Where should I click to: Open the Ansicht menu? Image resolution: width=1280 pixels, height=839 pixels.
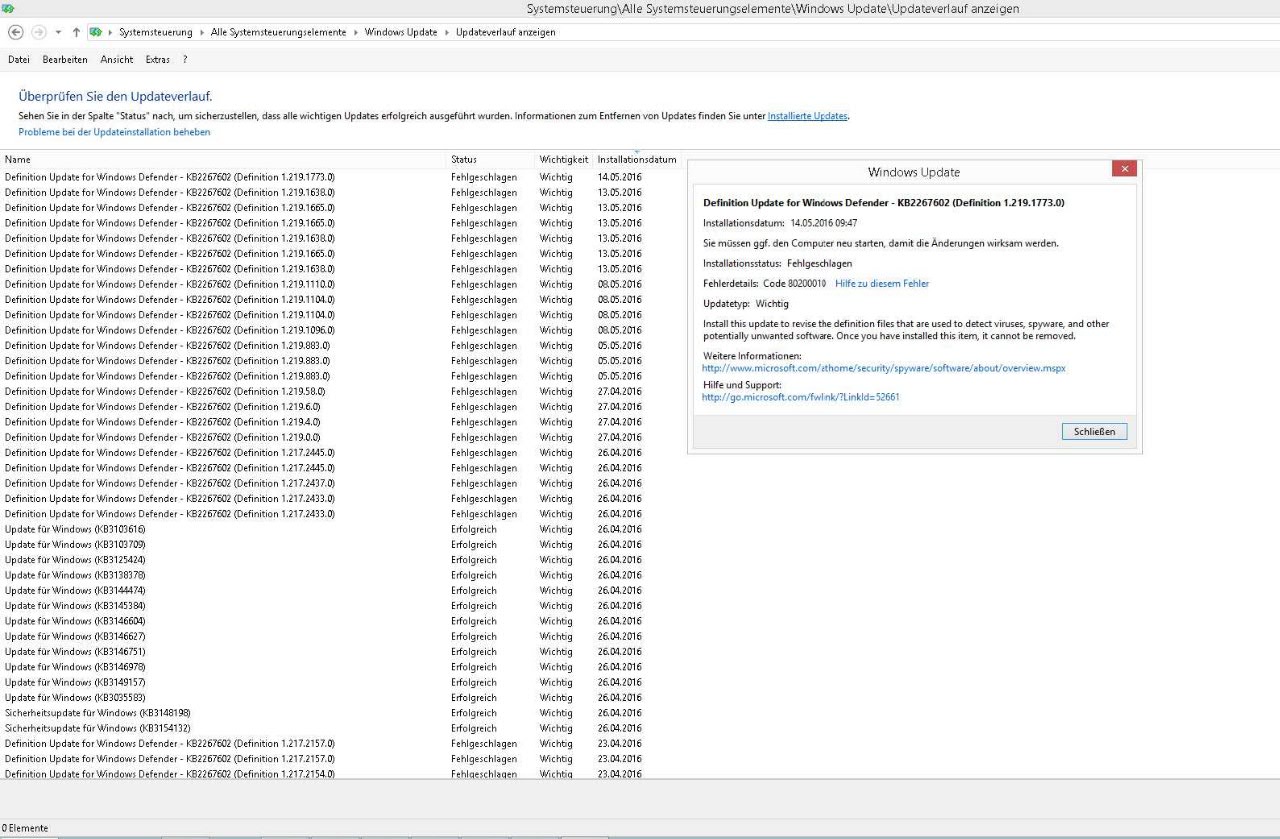[117, 60]
